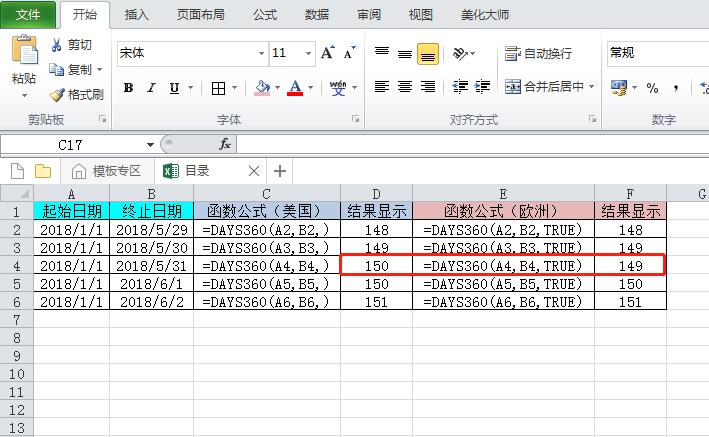Open the number format dropdown (常规)

(x=656, y=53)
